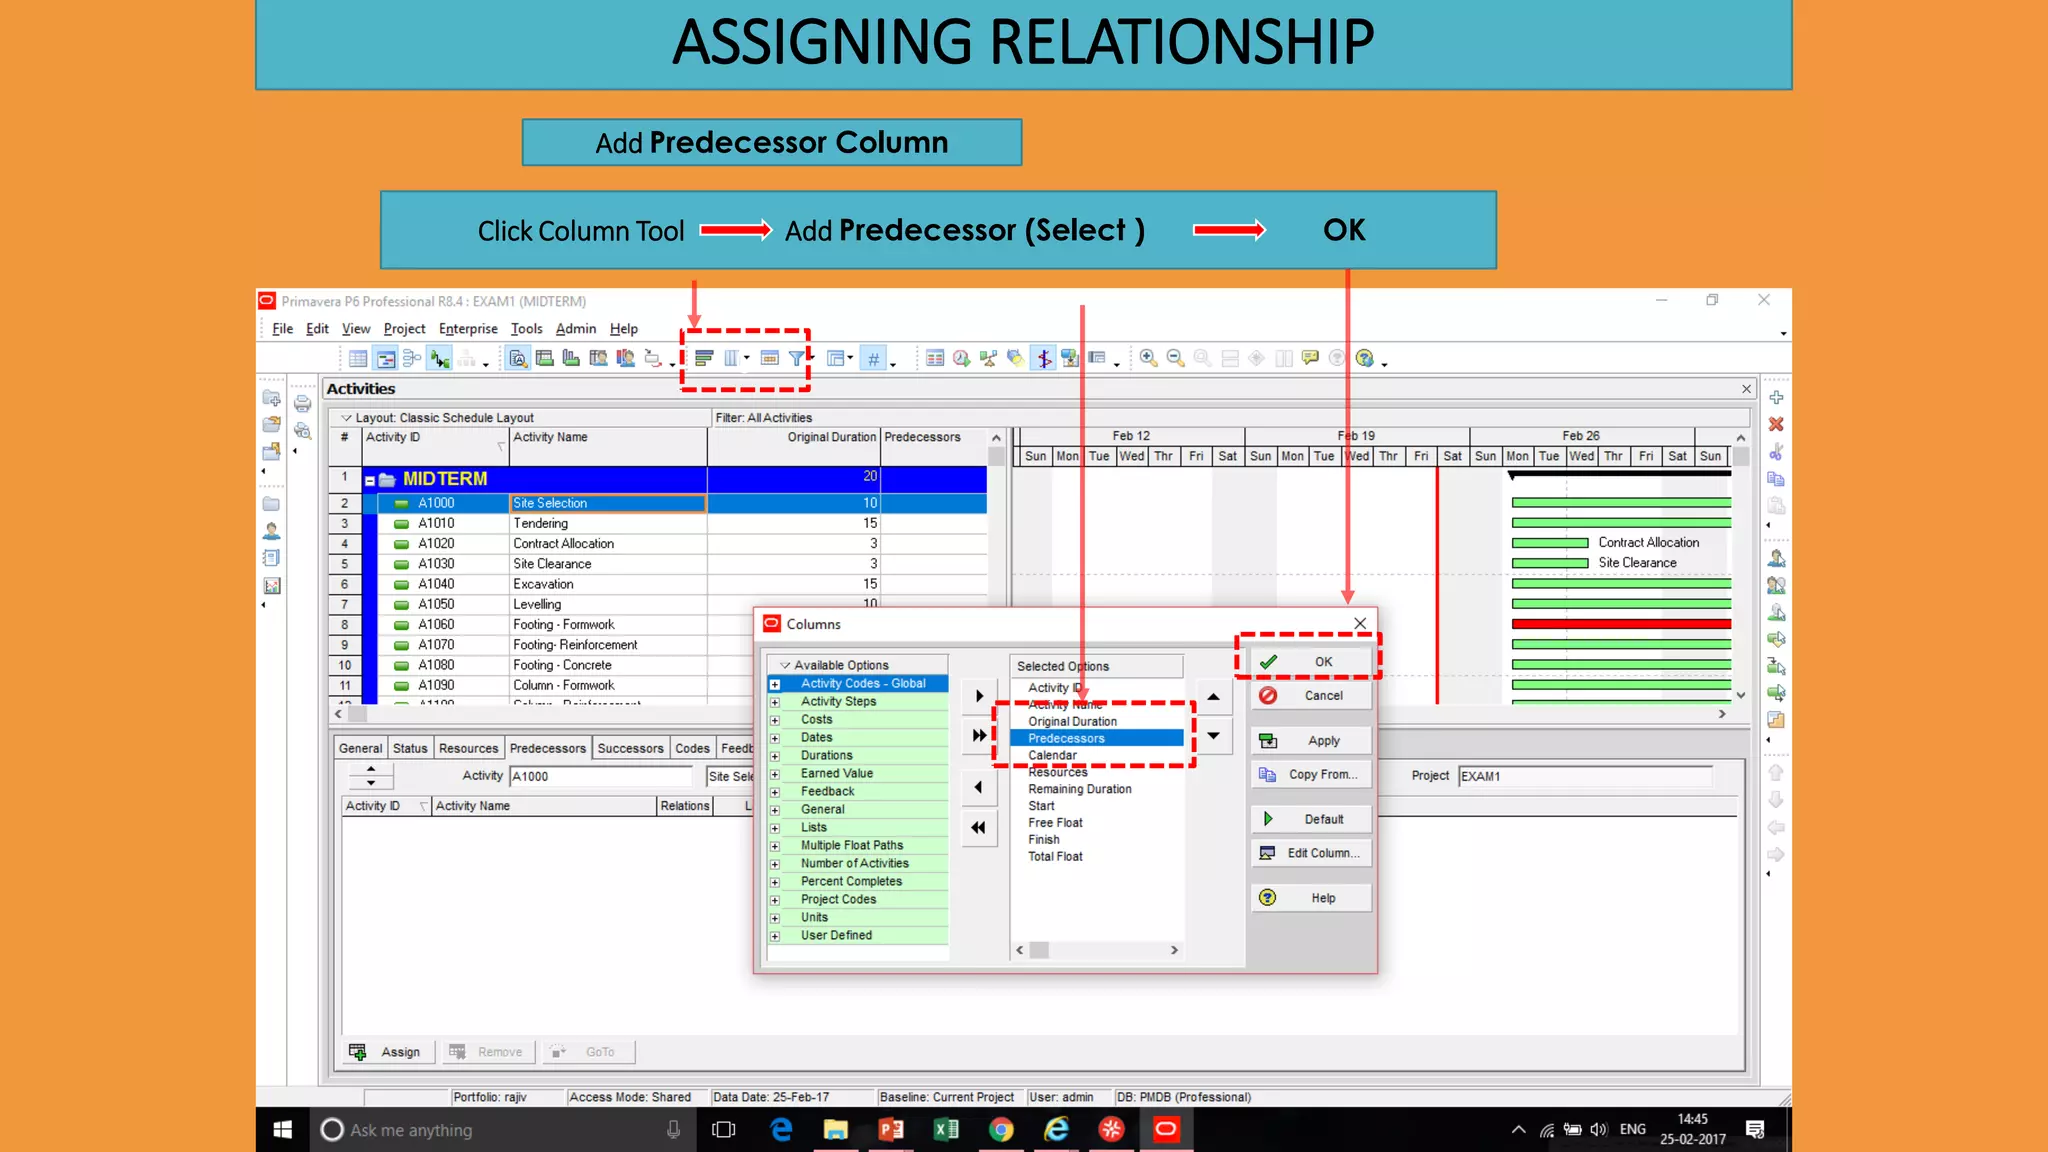Click the Selected Options horizontal scrollbar thumb

pyautogui.click(x=1040, y=950)
